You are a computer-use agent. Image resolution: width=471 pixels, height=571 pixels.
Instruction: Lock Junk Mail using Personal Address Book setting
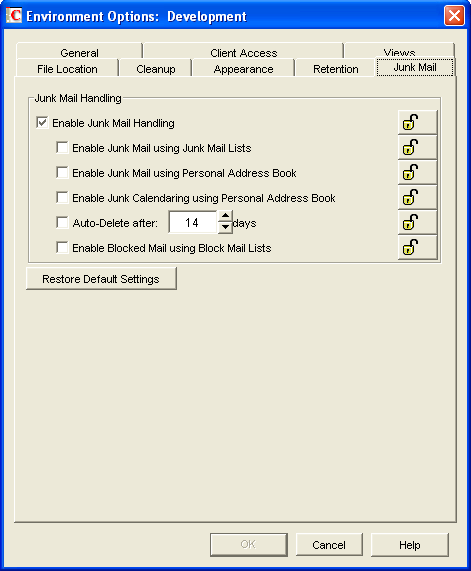[417, 172]
